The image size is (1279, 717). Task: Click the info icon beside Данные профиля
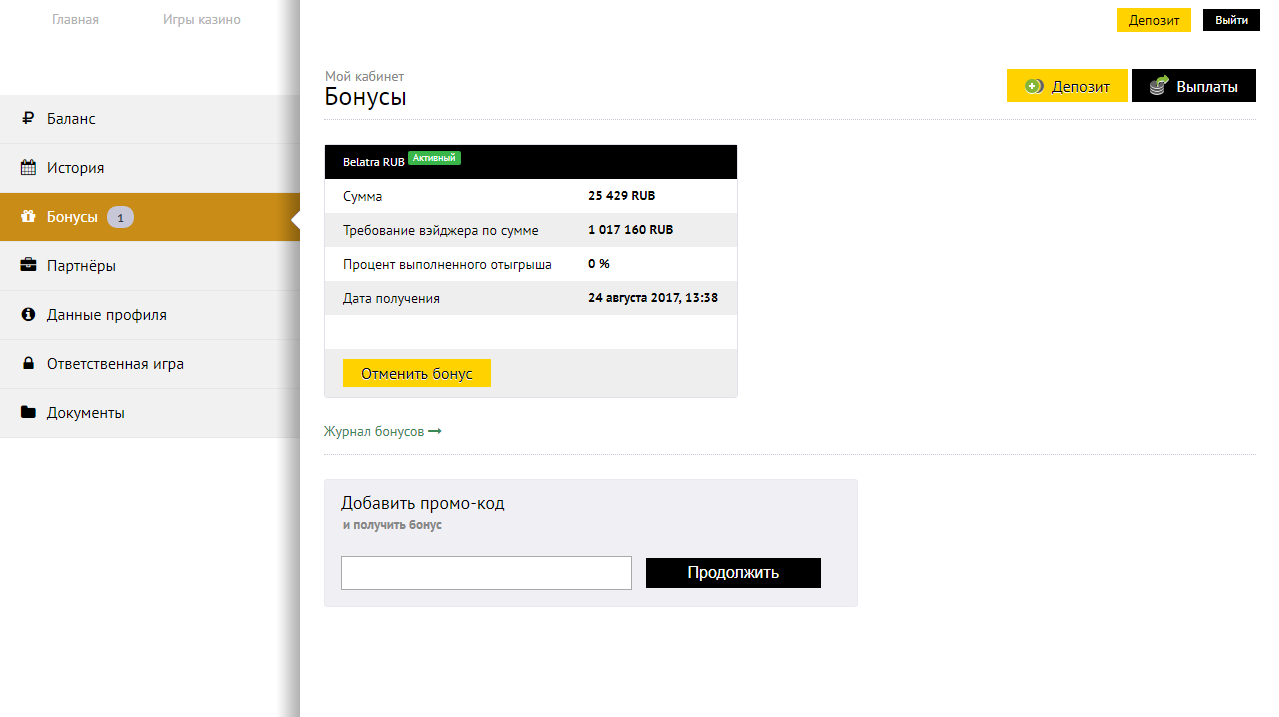pyautogui.click(x=28, y=315)
